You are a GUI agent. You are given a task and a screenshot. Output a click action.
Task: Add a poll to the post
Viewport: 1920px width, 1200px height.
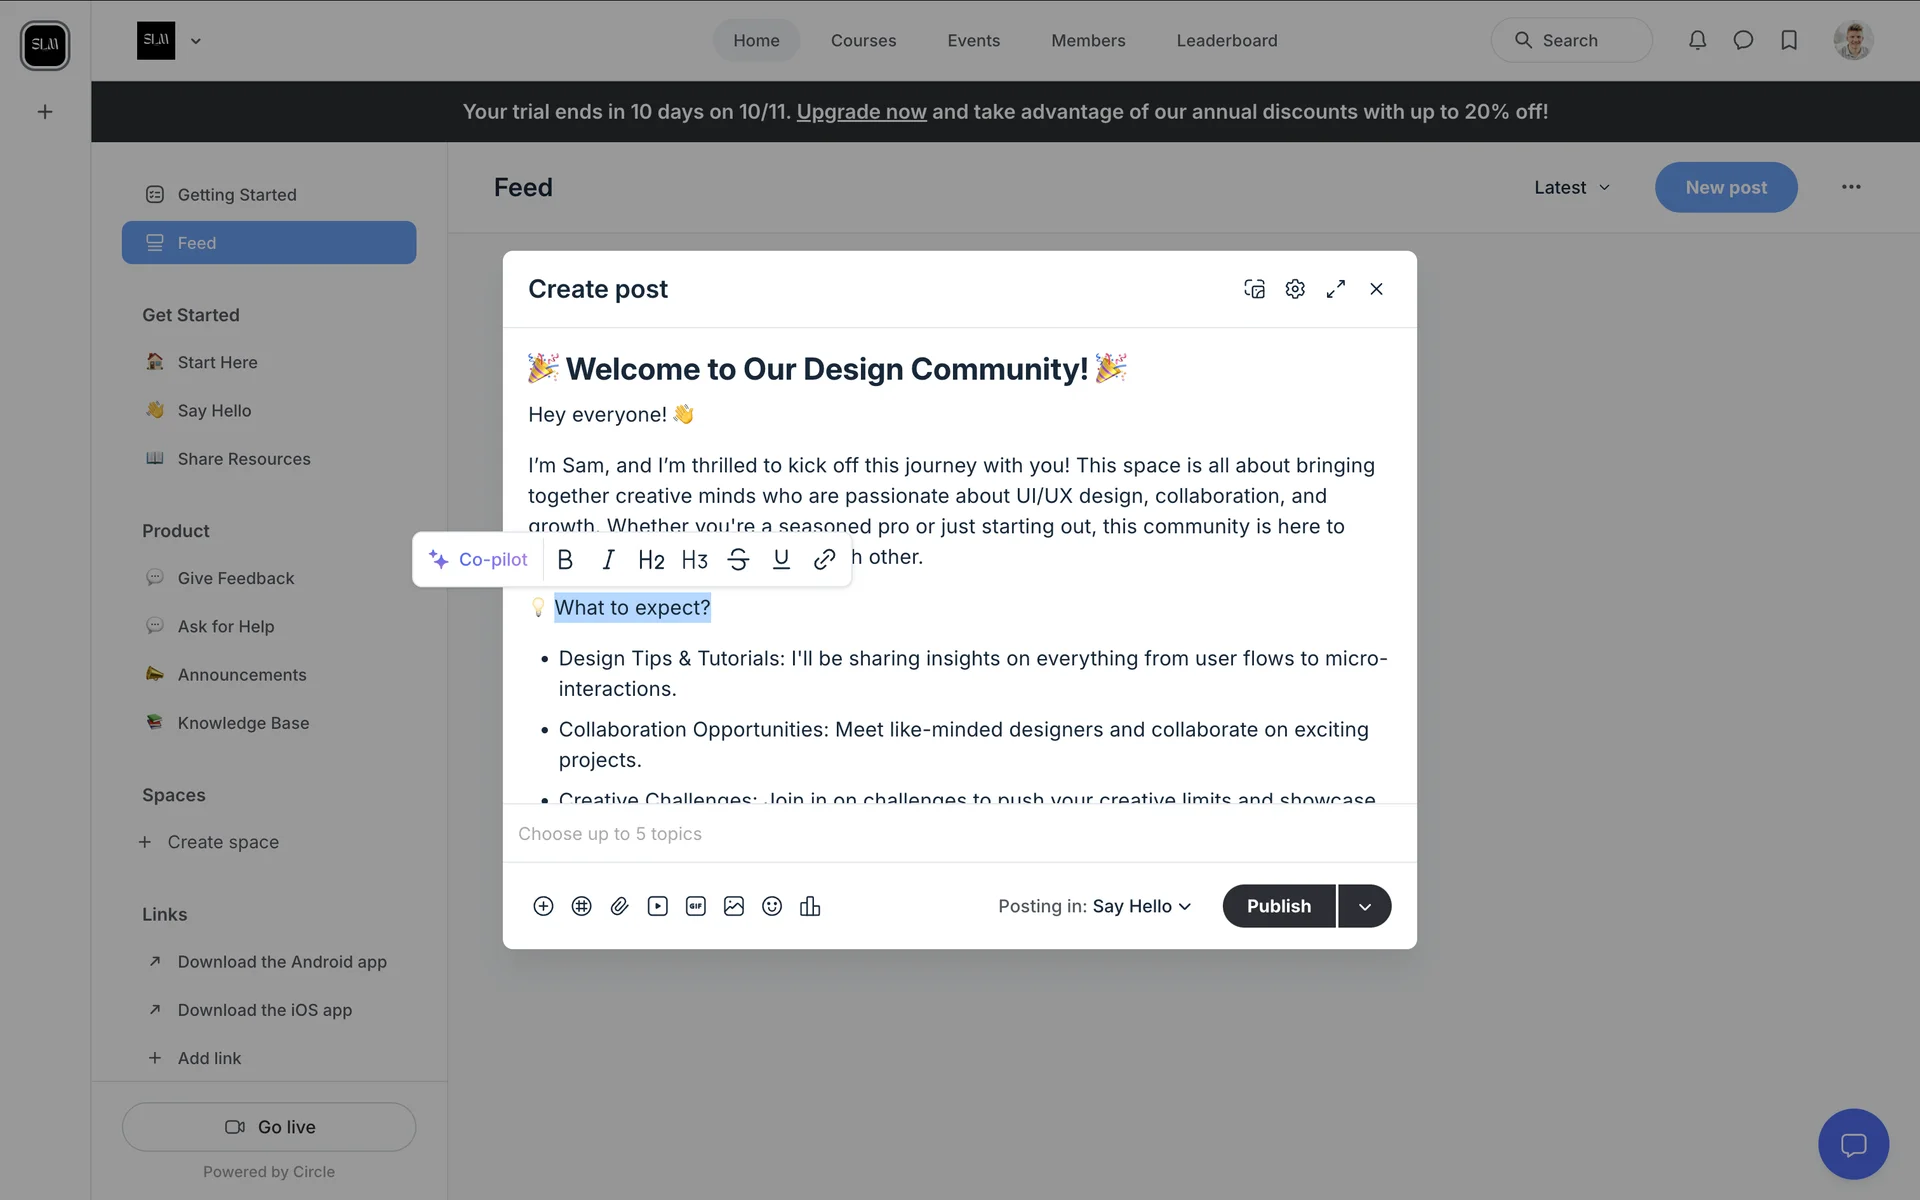point(810,906)
